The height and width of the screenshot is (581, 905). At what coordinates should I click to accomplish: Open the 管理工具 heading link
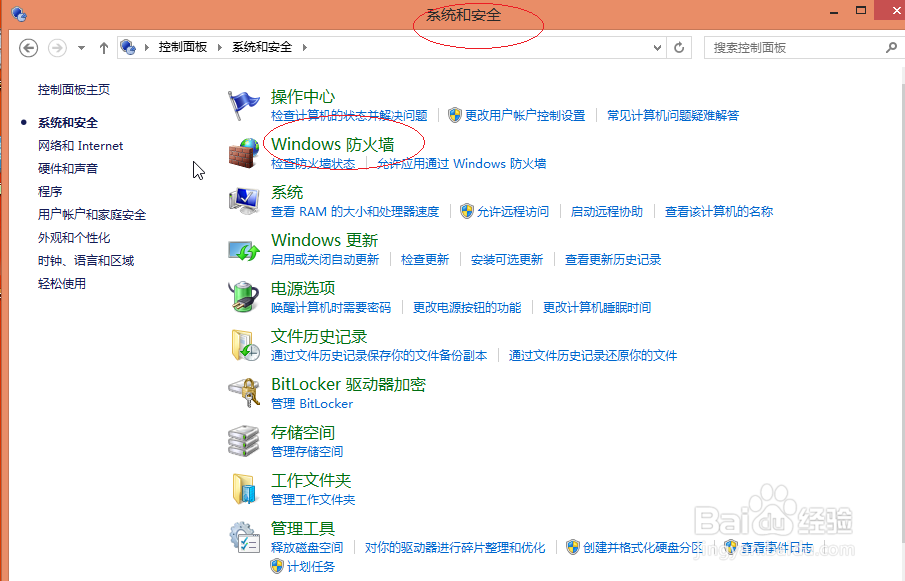303,528
